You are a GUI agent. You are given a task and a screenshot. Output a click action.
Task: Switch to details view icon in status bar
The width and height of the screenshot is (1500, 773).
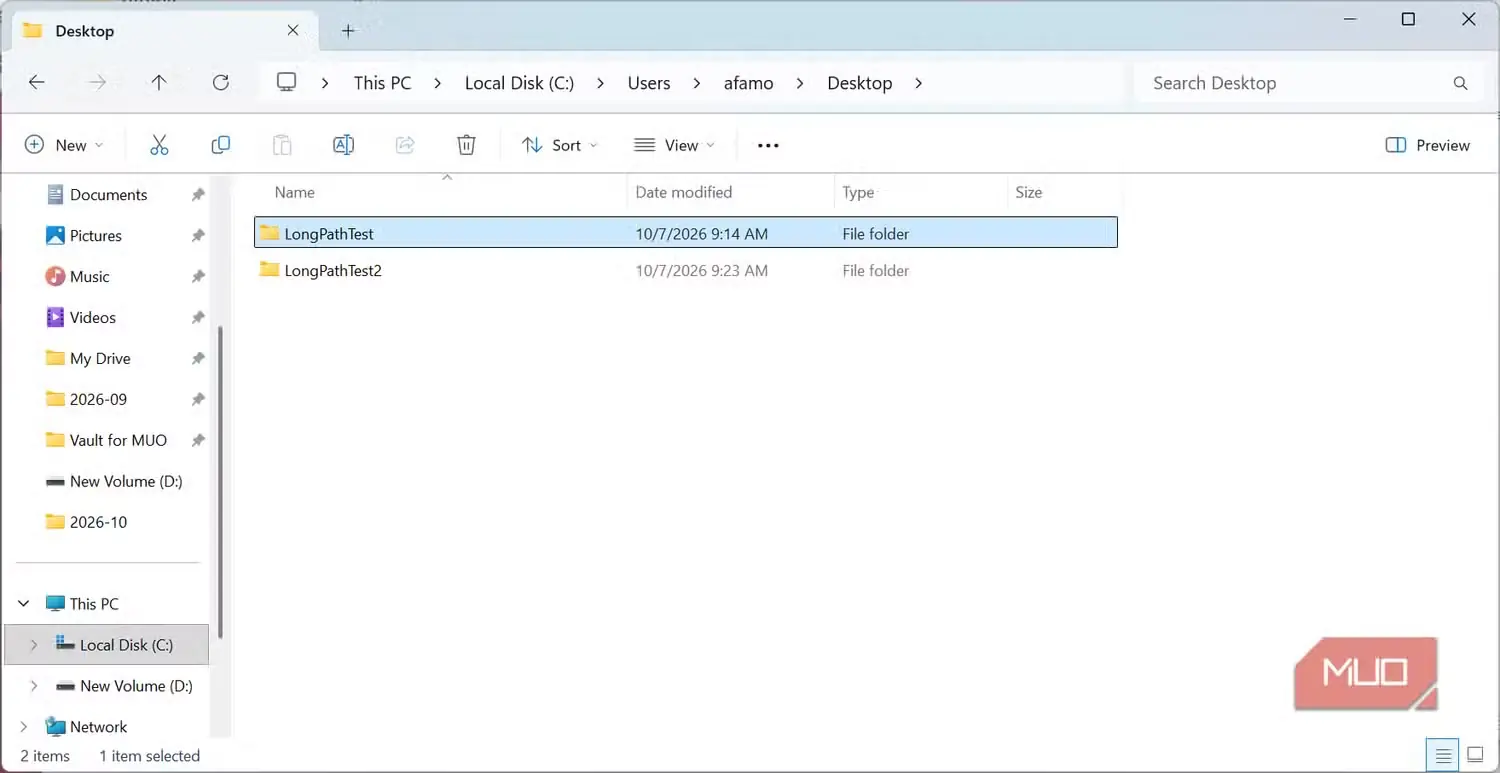click(1442, 754)
